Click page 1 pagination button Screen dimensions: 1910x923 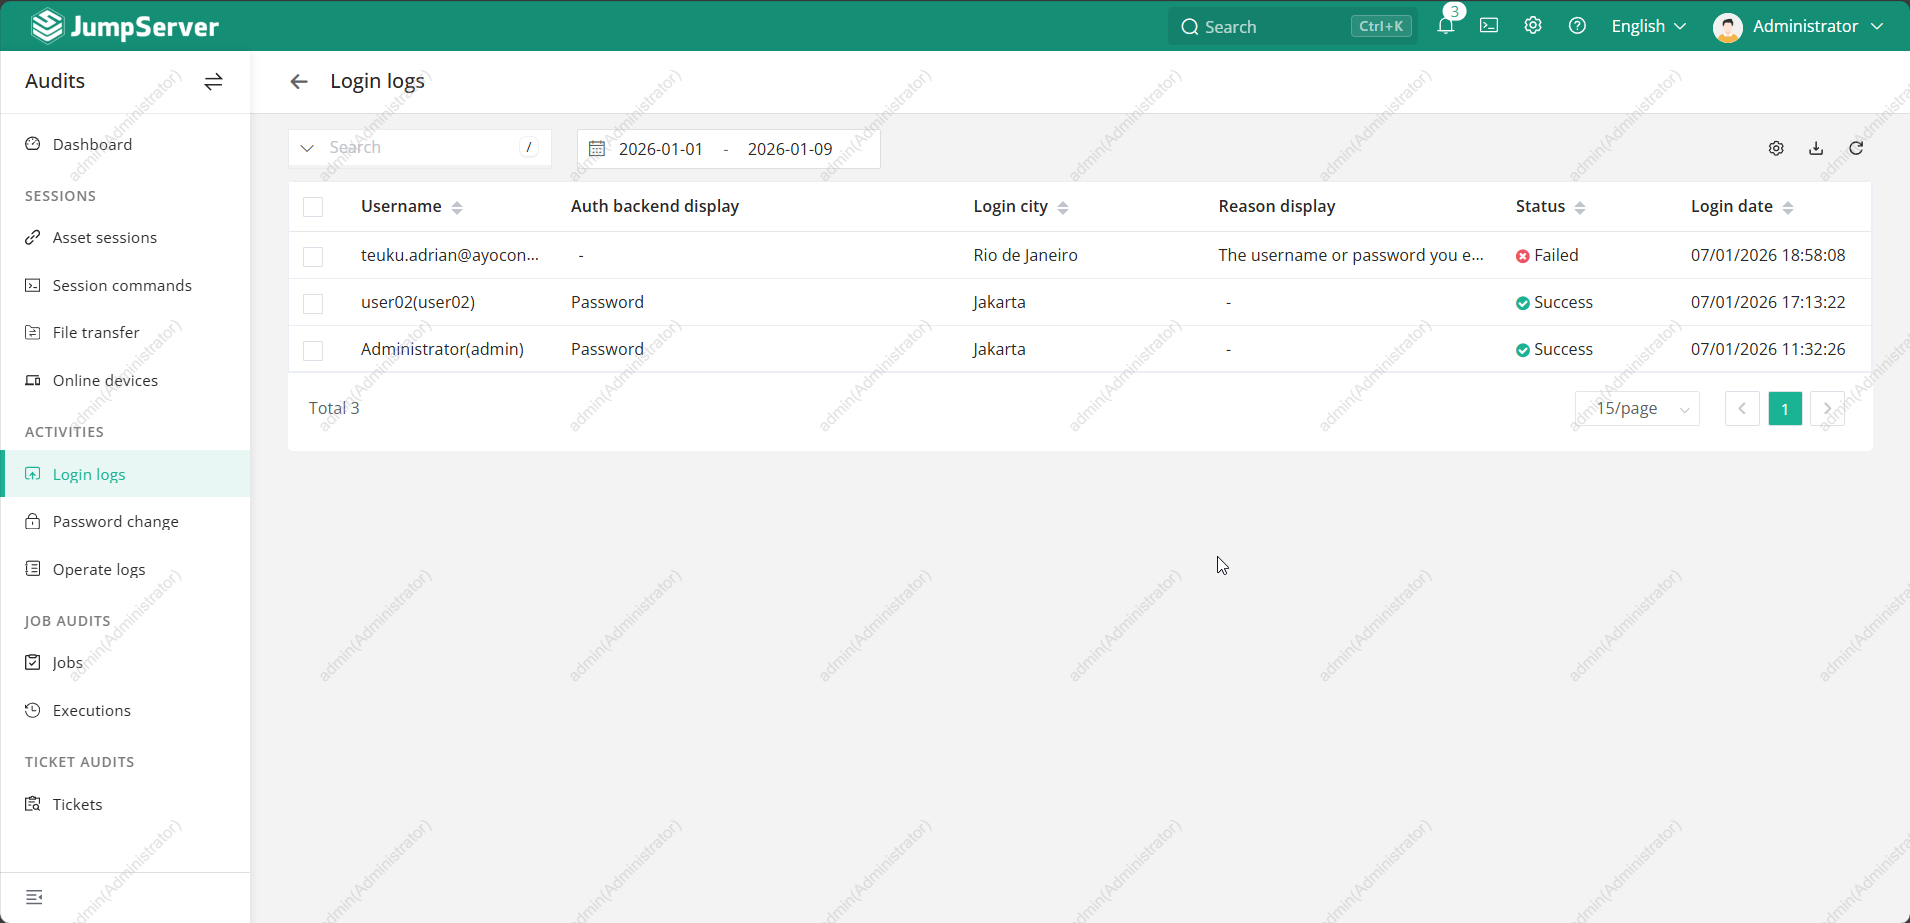pyautogui.click(x=1785, y=409)
